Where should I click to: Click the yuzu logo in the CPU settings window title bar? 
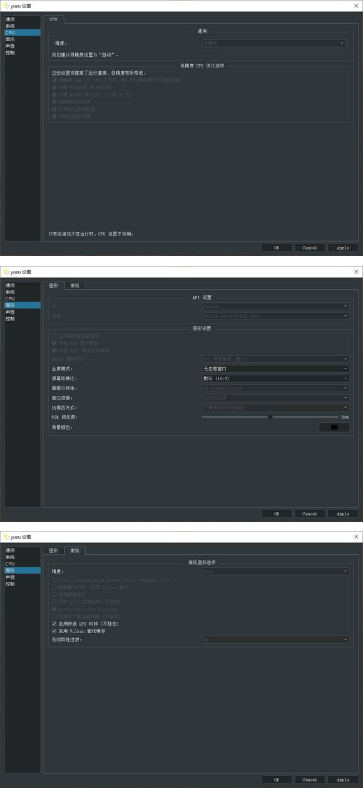click(x=6, y=5)
